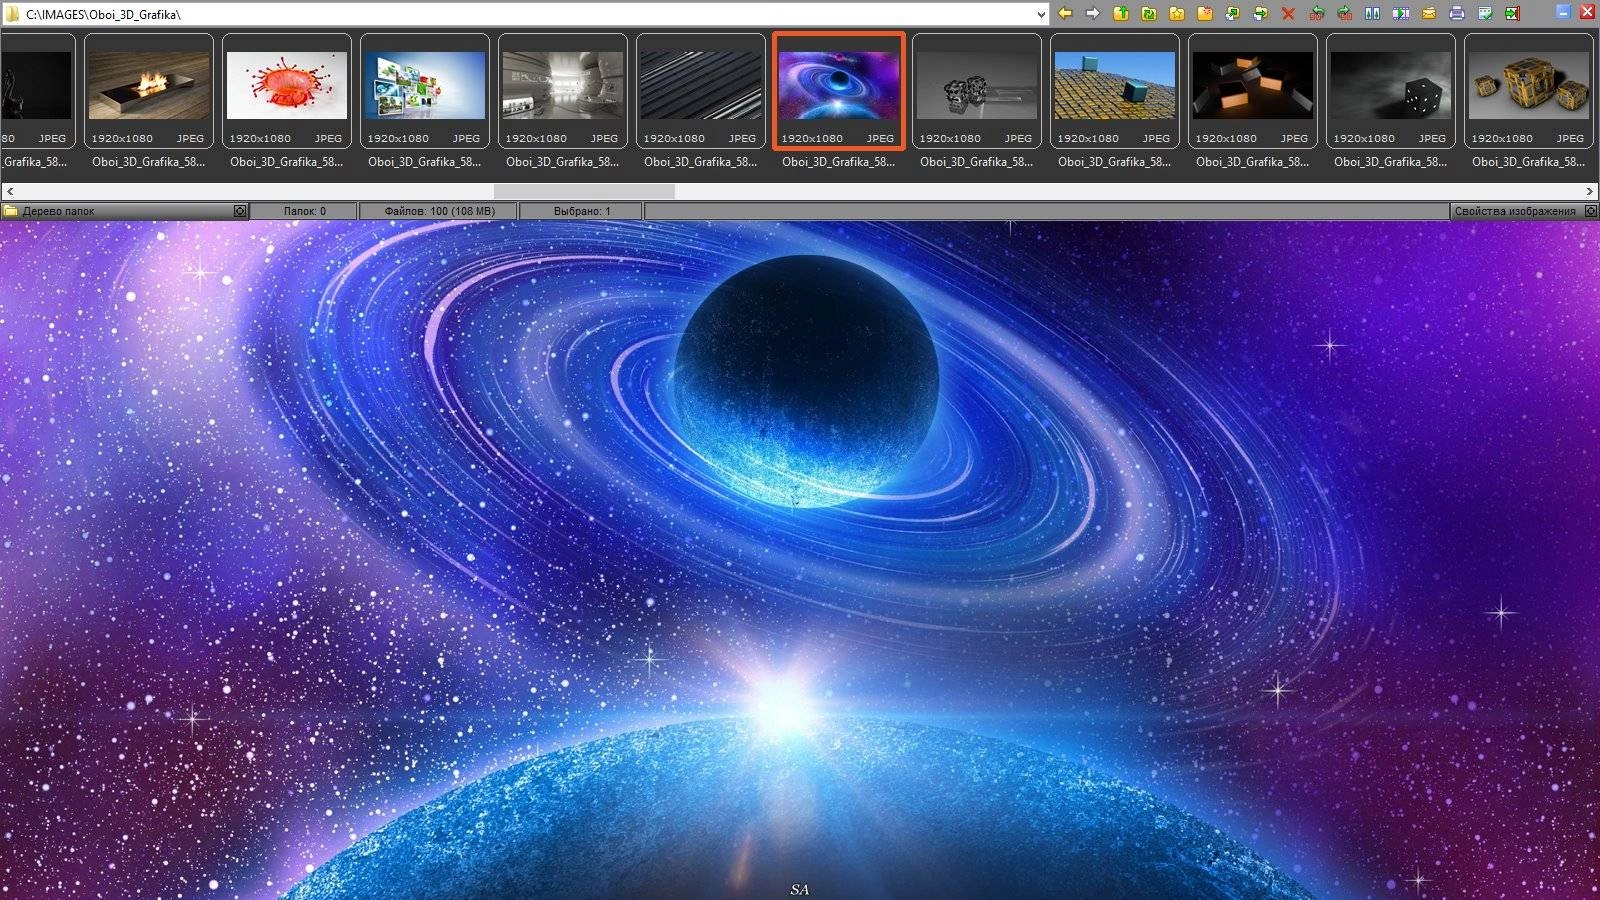Select the dark diagonal stripes thumbnail
Screen dimensions: 1600x900
[701, 91]
